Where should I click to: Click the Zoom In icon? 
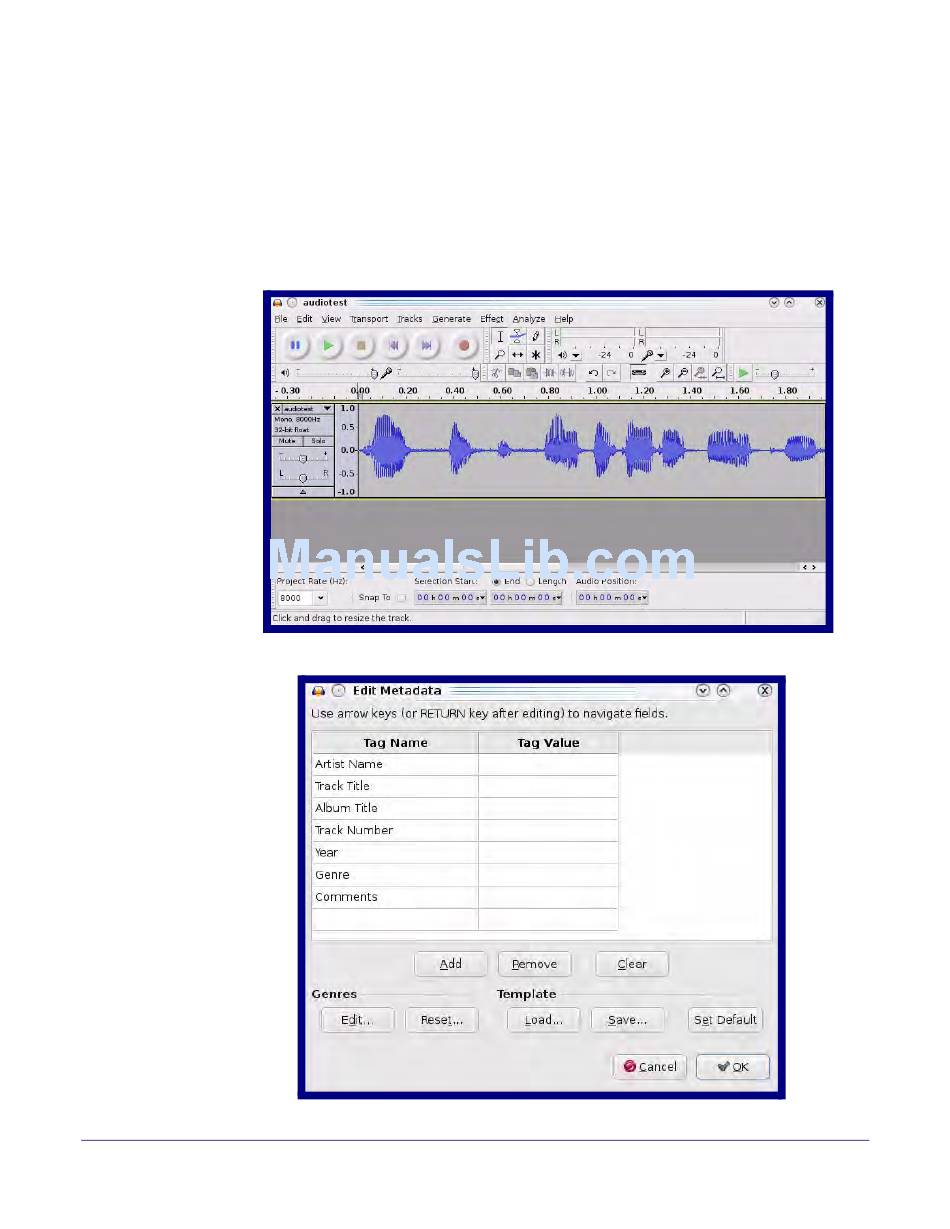point(665,372)
